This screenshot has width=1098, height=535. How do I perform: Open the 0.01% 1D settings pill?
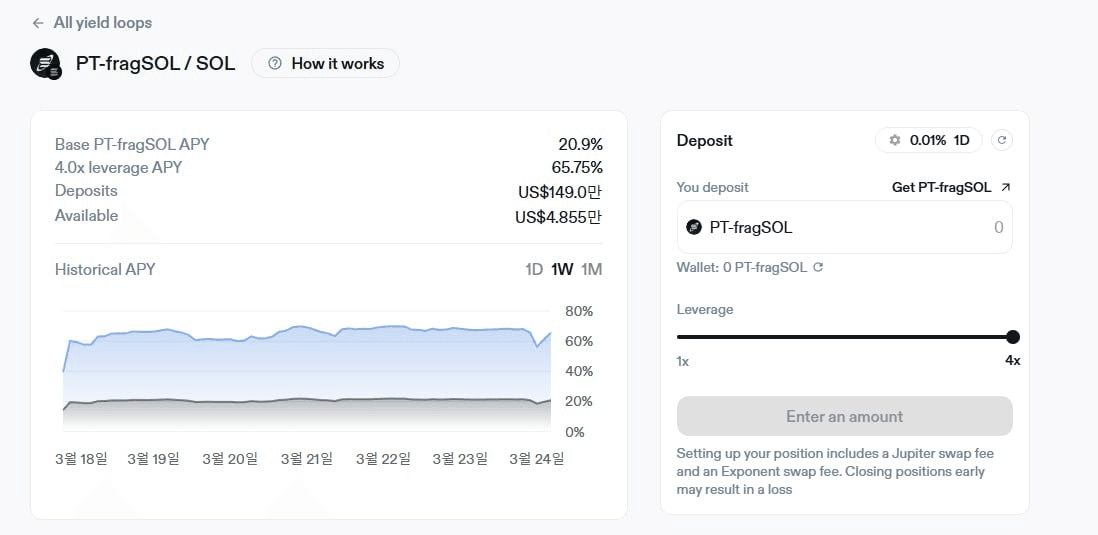click(929, 140)
